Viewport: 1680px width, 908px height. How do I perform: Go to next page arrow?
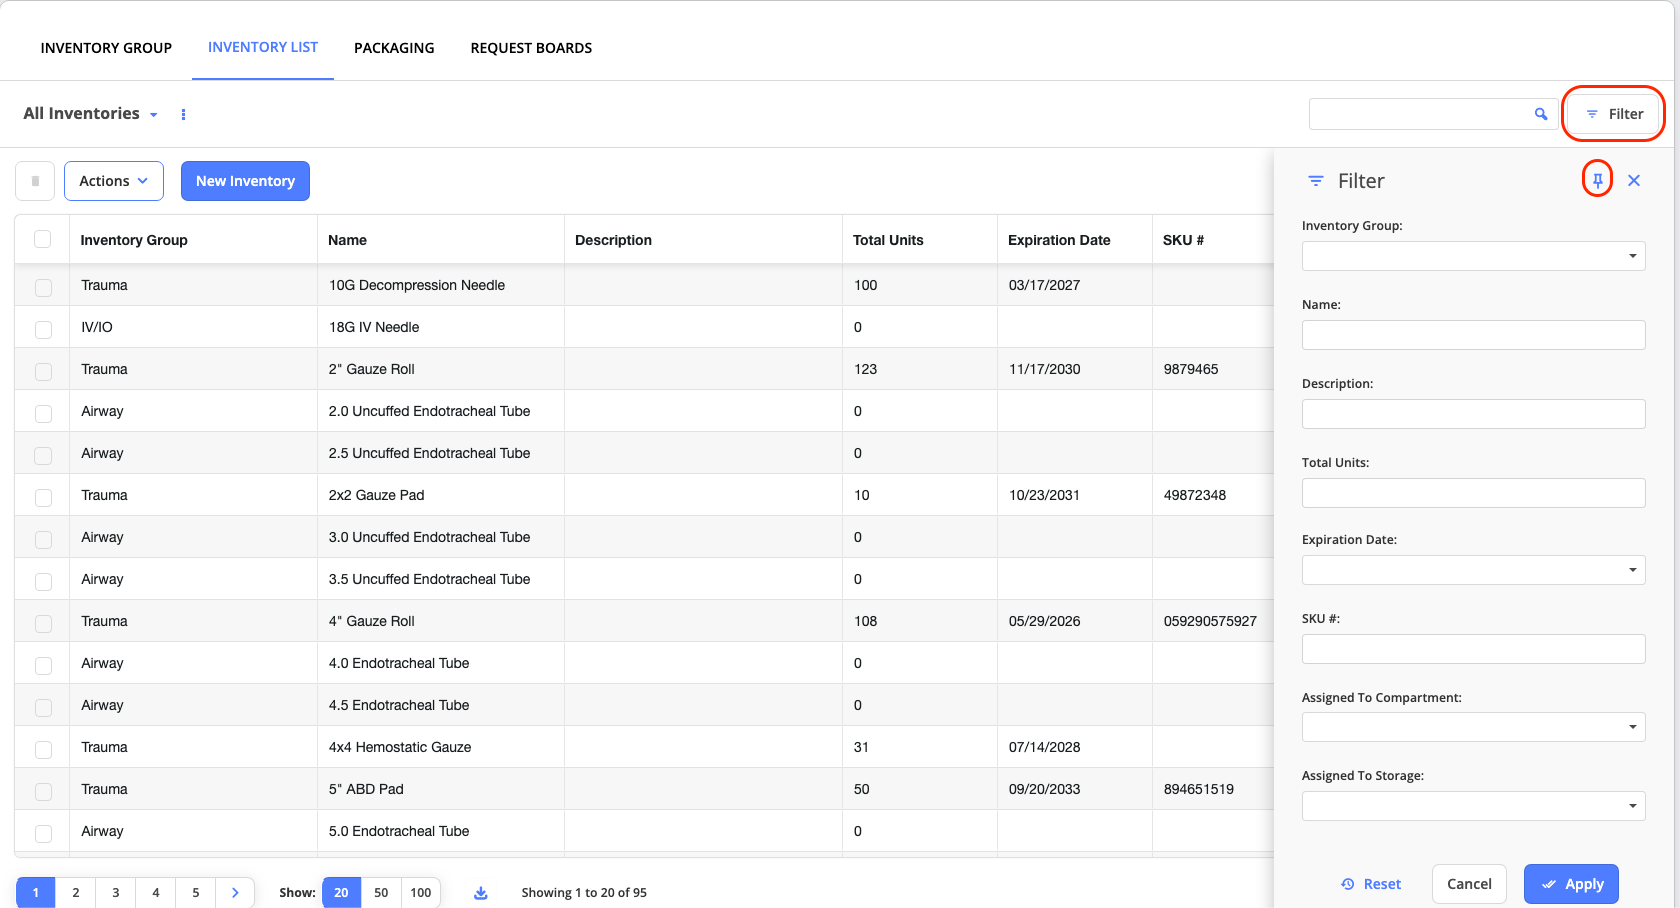click(x=235, y=892)
